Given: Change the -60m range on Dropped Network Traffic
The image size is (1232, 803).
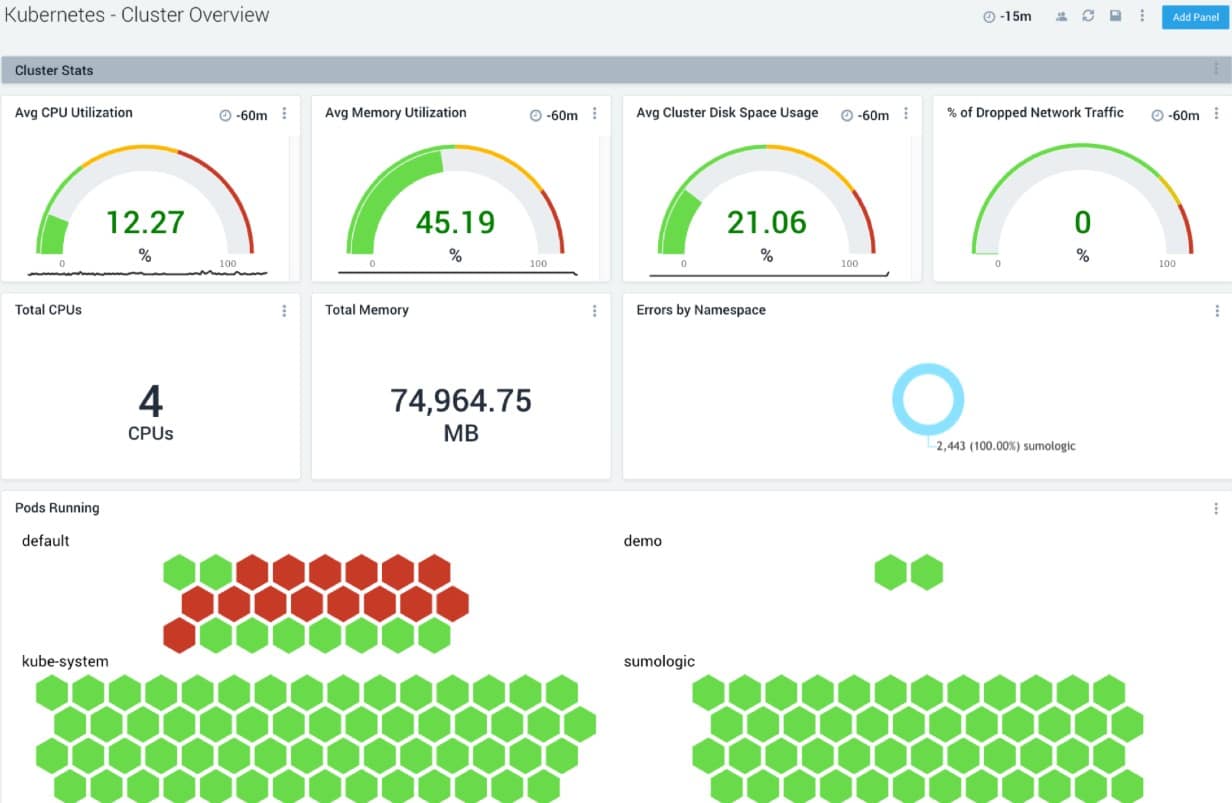Looking at the screenshot, I should (1175, 115).
